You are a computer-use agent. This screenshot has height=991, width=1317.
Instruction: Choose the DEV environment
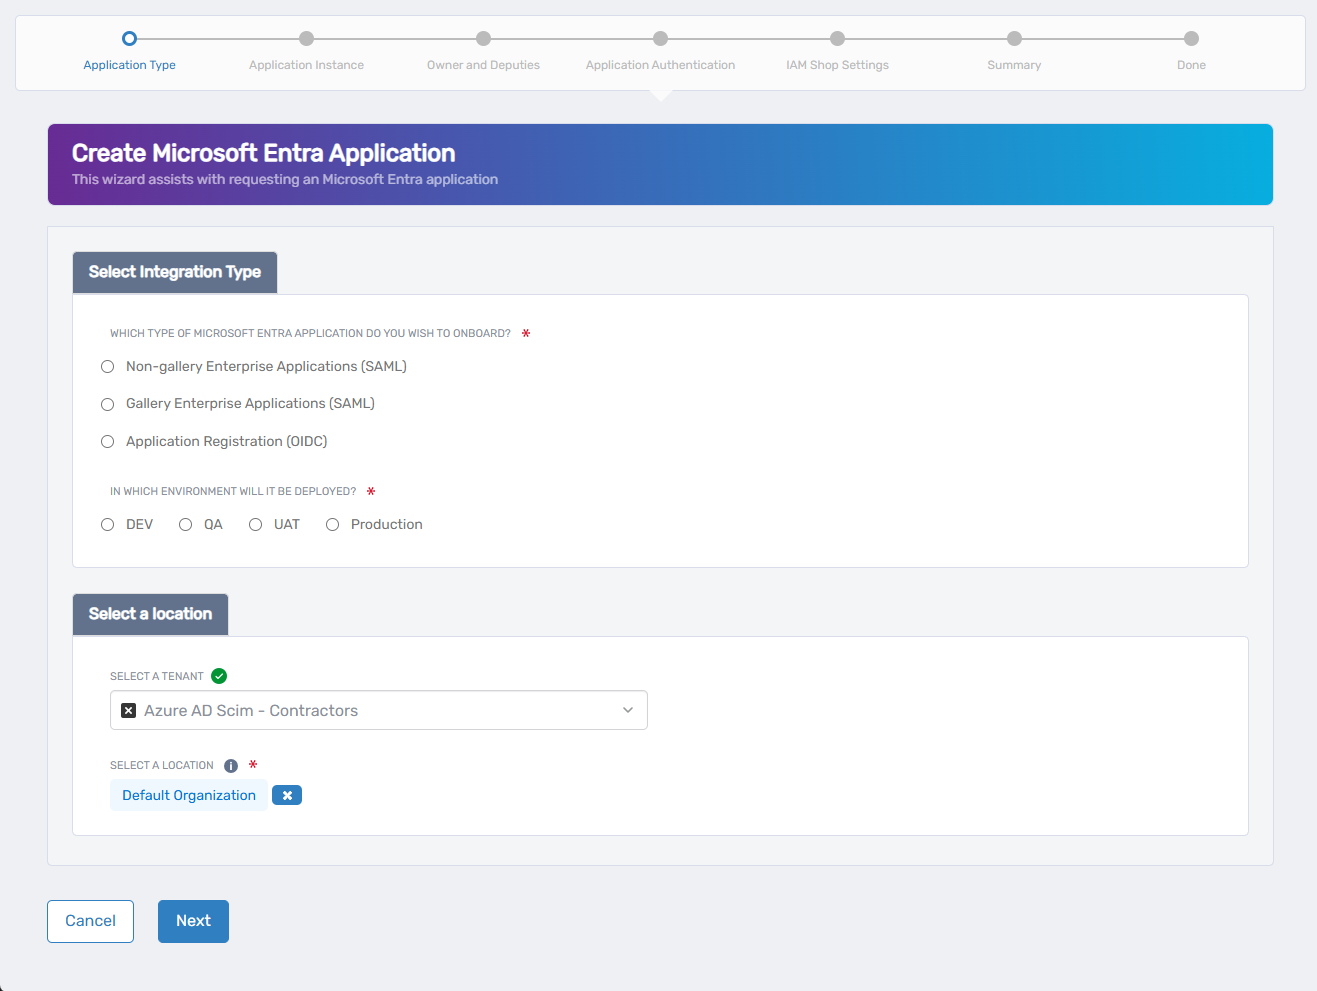pyautogui.click(x=107, y=523)
